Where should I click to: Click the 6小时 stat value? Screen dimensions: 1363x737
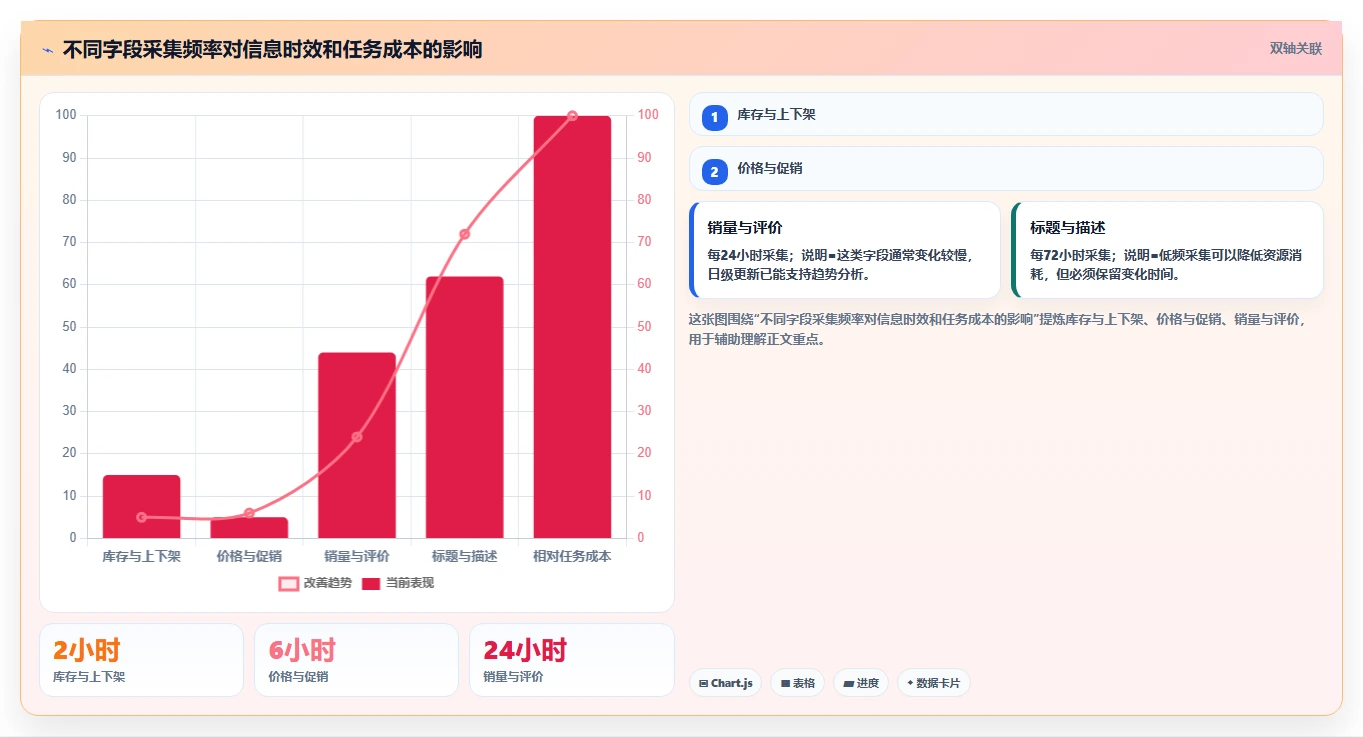pos(302,650)
